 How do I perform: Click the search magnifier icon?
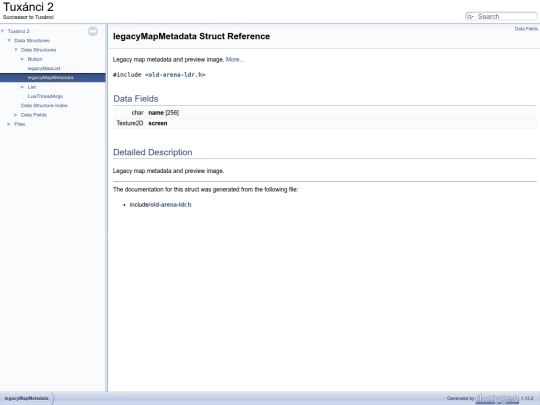[470, 17]
